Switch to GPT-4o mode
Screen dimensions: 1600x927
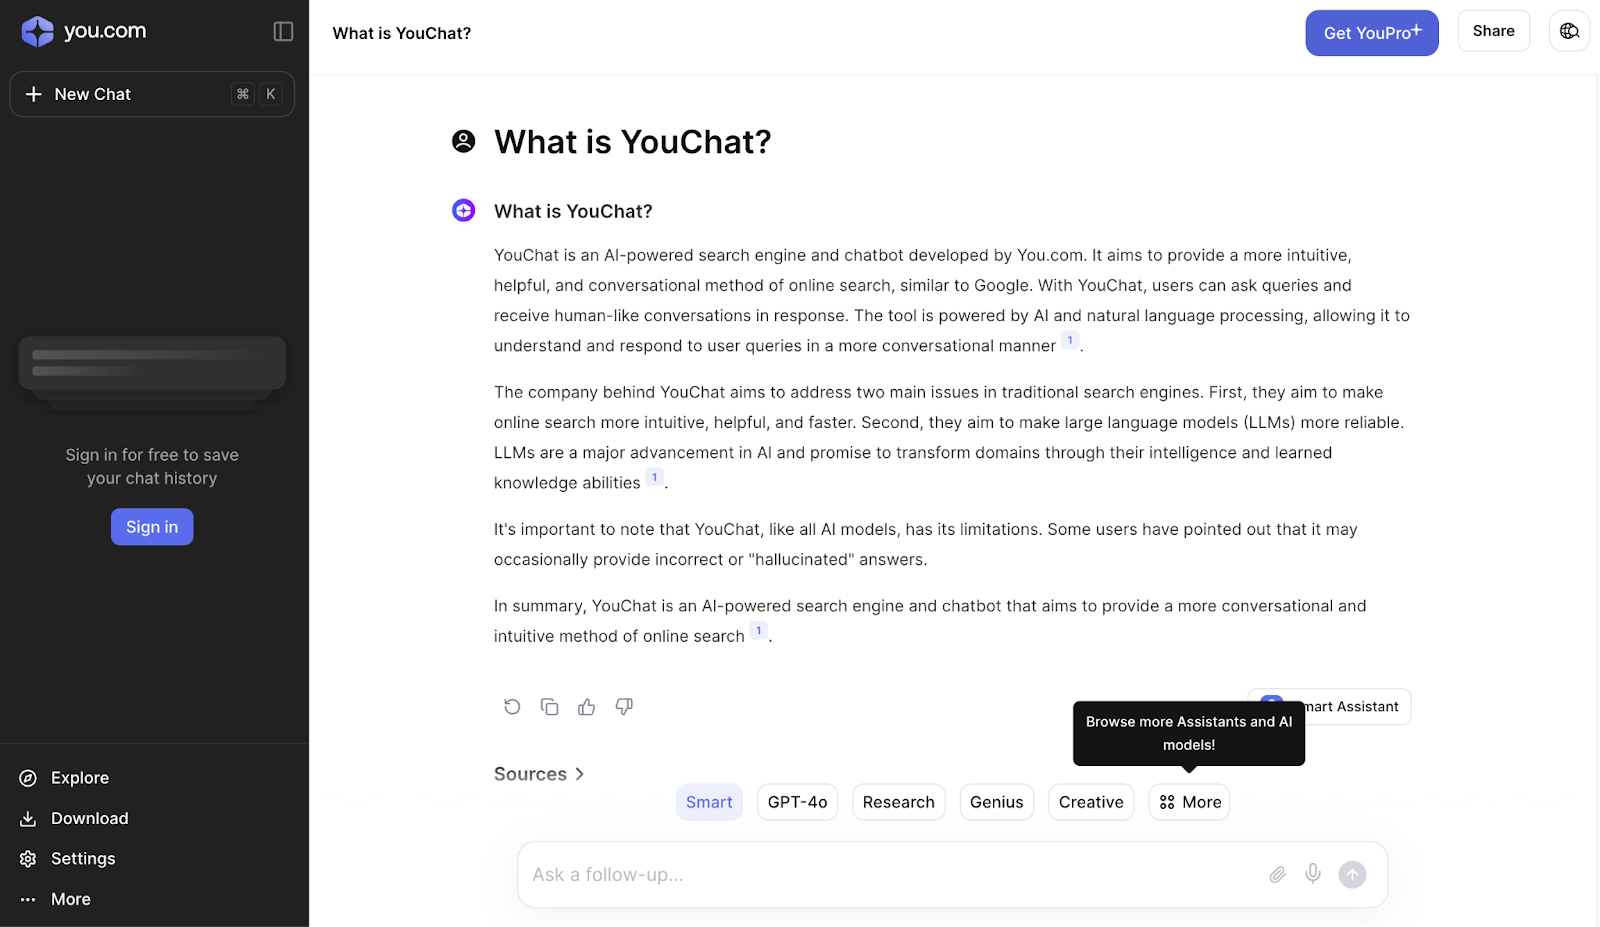pos(797,802)
